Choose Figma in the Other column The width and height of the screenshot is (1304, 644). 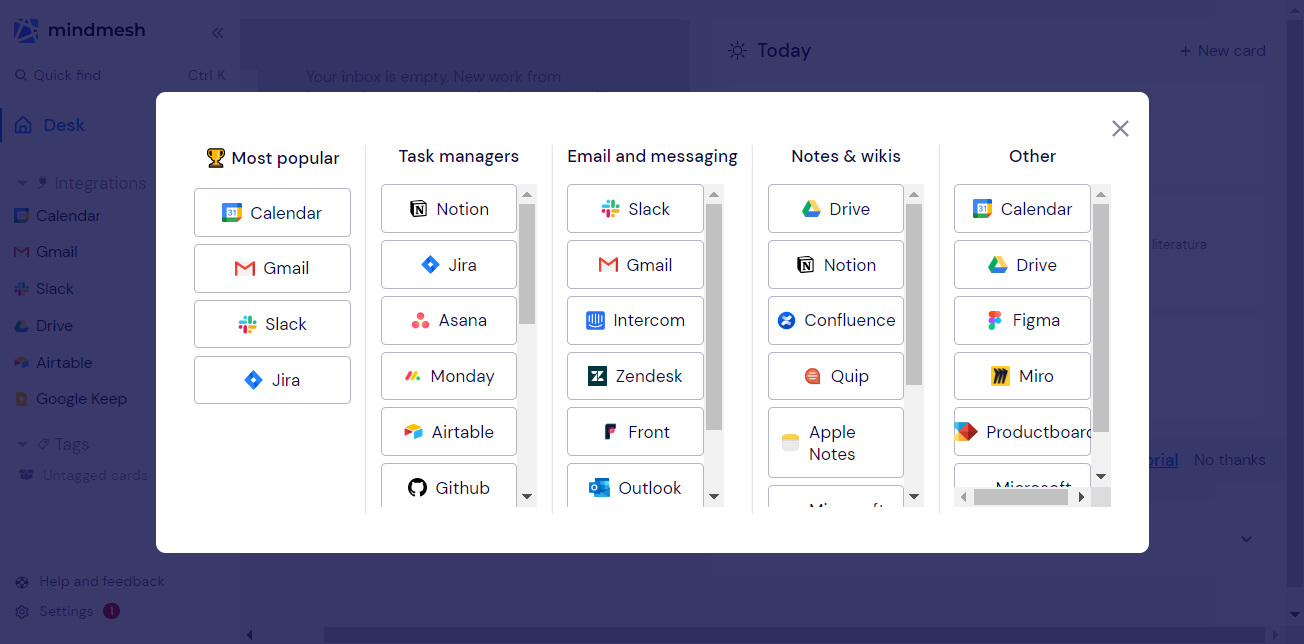click(x=1022, y=321)
